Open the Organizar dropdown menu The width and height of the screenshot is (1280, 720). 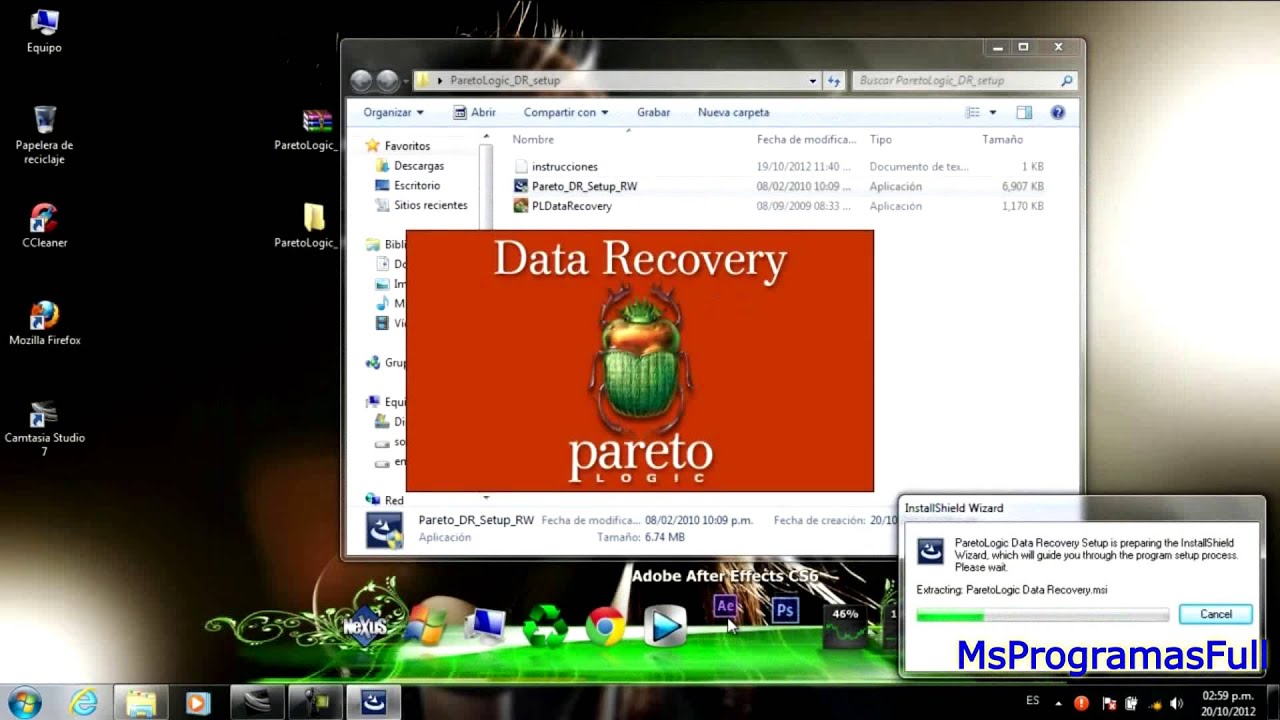point(393,113)
